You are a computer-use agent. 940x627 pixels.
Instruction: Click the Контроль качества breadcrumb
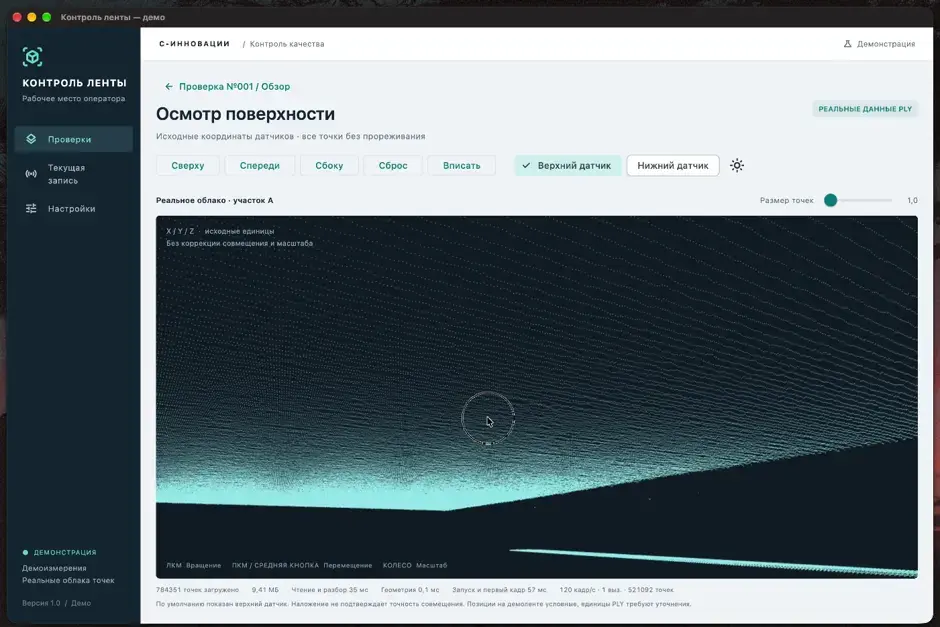pos(287,44)
